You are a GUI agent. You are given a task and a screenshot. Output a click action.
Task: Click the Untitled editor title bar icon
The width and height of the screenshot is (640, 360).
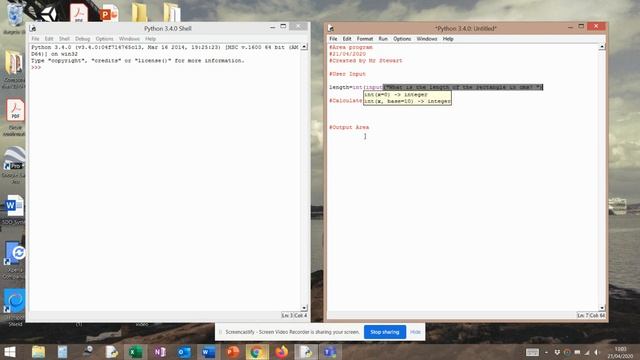click(x=331, y=28)
